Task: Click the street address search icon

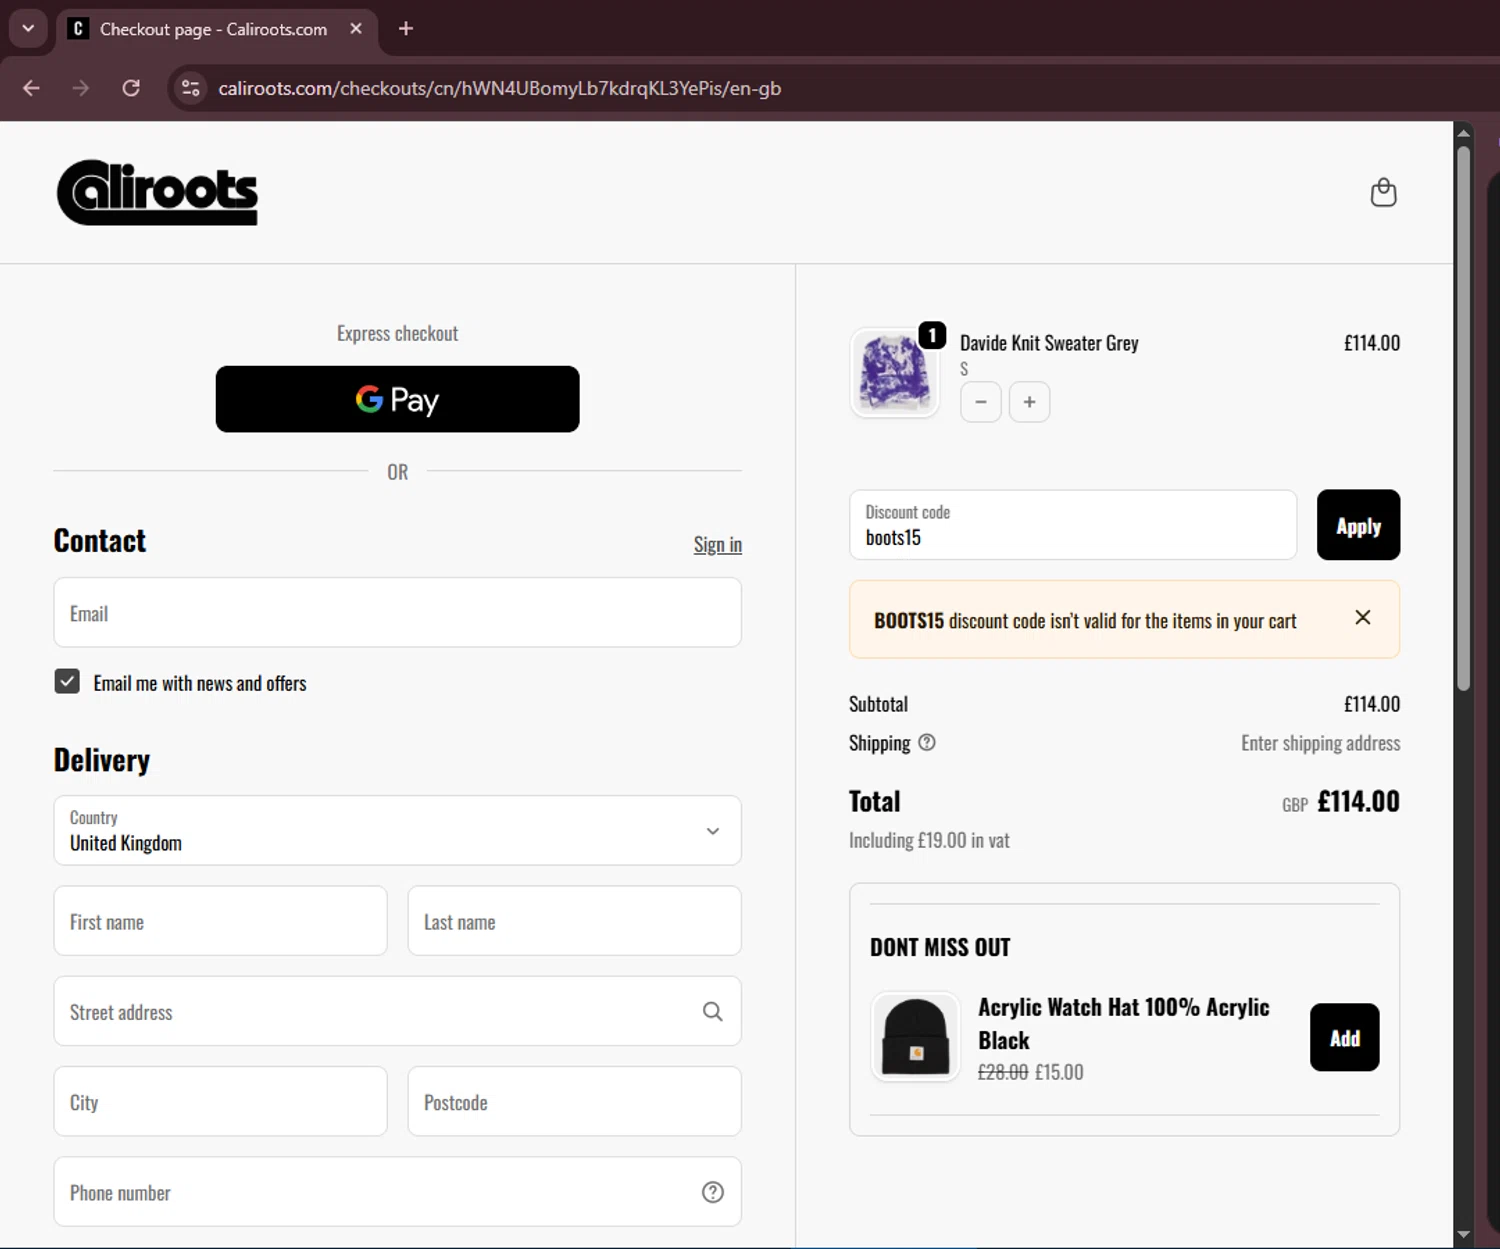Action: tap(712, 1011)
